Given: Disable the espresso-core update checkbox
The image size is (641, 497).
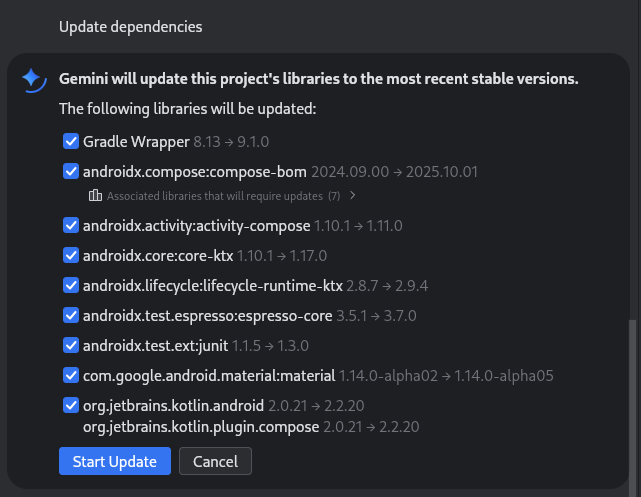Looking at the screenshot, I should pyautogui.click(x=71, y=316).
